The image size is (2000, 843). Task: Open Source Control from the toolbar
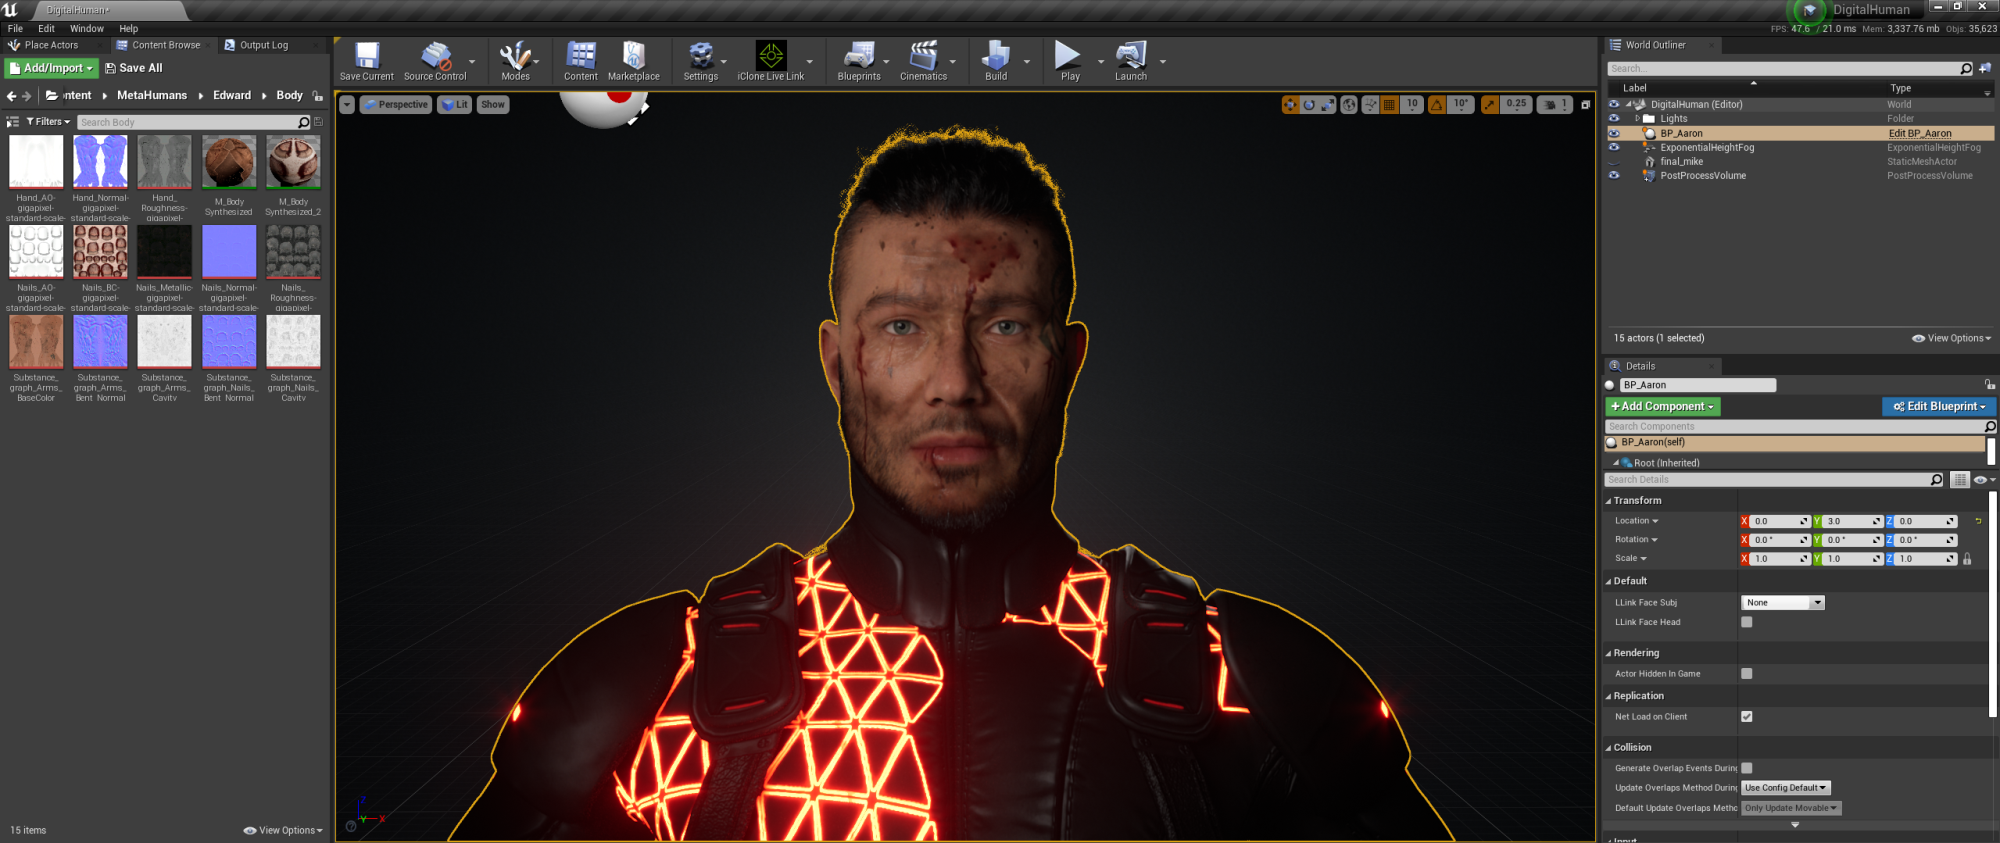point(435,61)
